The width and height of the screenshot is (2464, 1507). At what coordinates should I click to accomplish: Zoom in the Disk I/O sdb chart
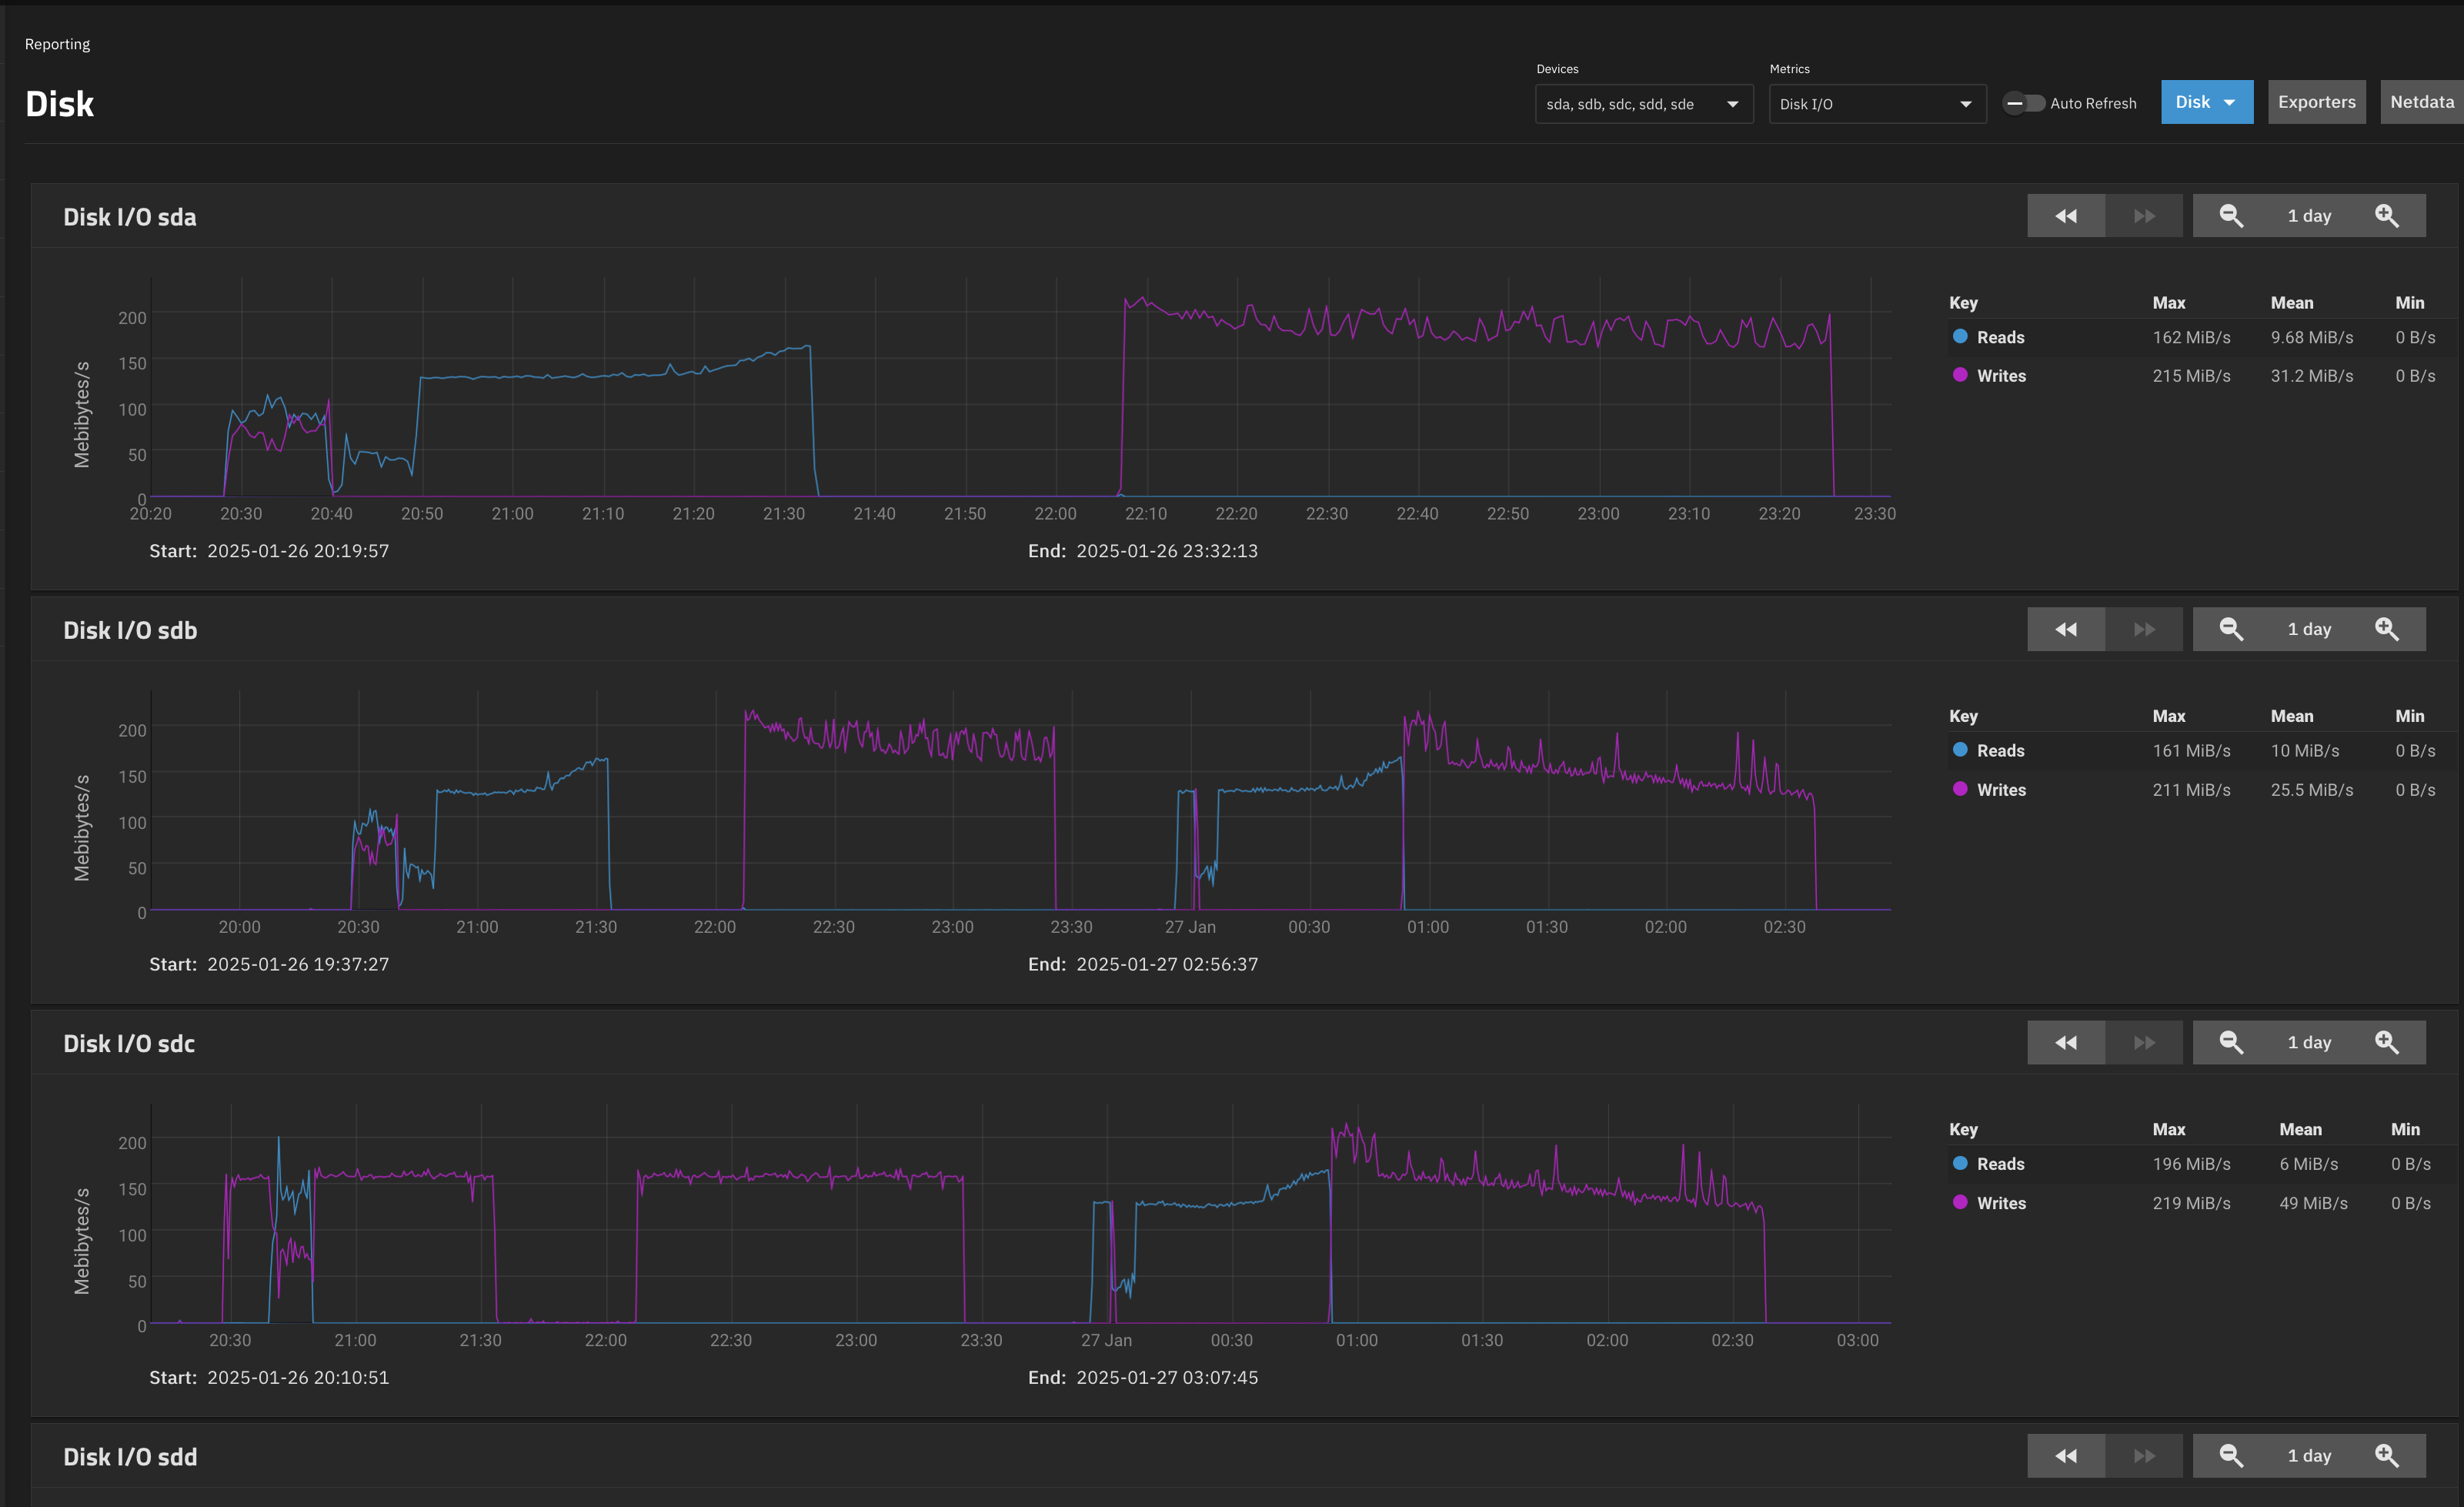pyautogui.click(x=2386, y=629)
